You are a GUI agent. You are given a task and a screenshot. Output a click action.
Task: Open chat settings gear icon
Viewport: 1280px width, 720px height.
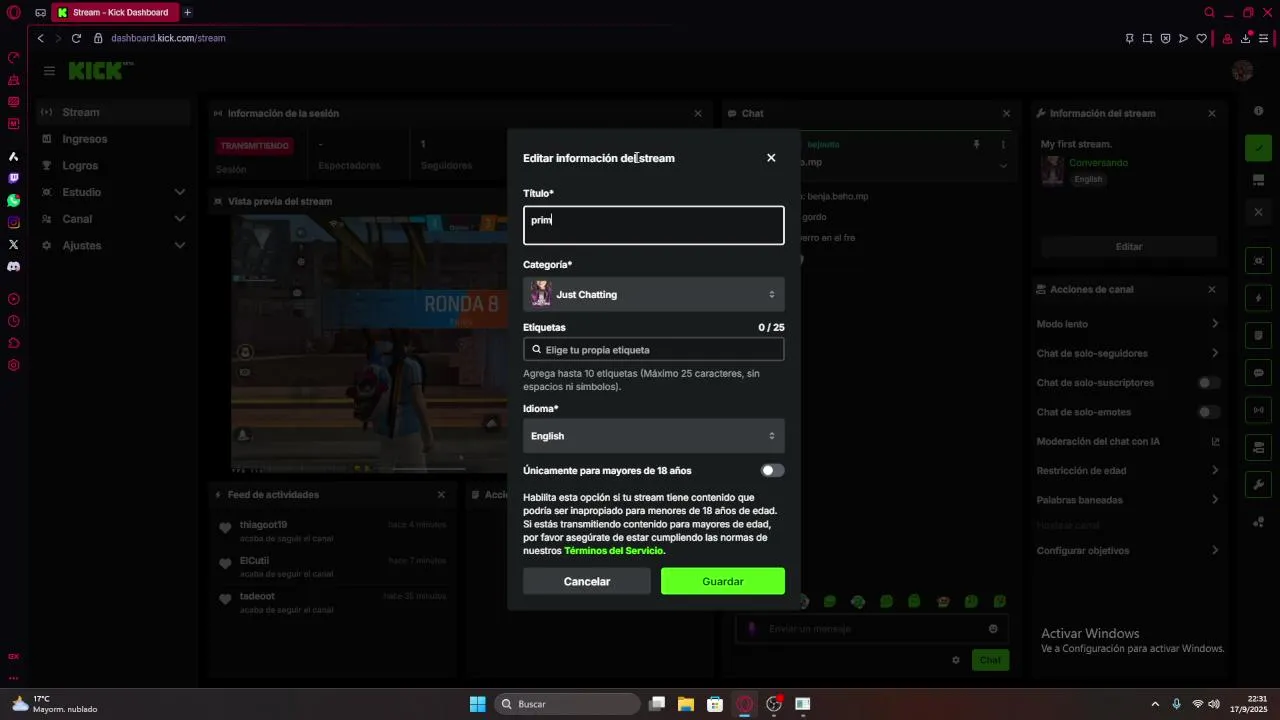956,660
